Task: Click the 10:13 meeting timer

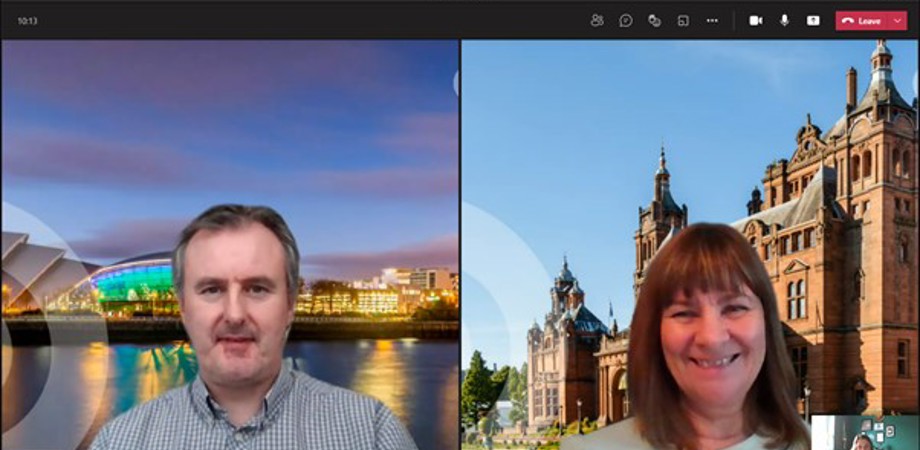Action: 27,21
